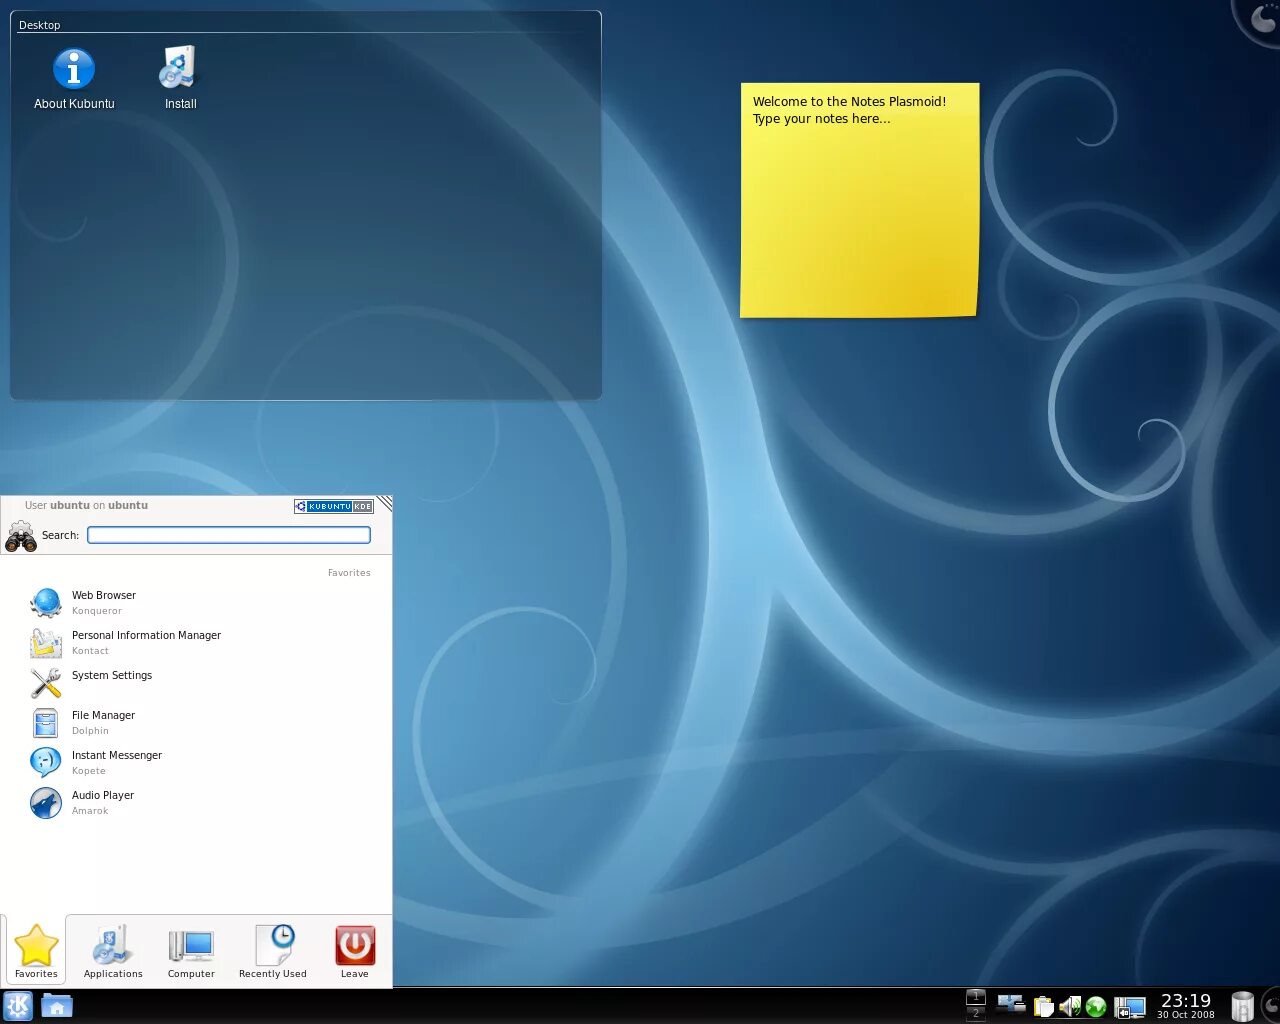This screenshot has width=1280, height=1024.
Task: Open the volume mixer tray icon
Action: (1069, 1006)
